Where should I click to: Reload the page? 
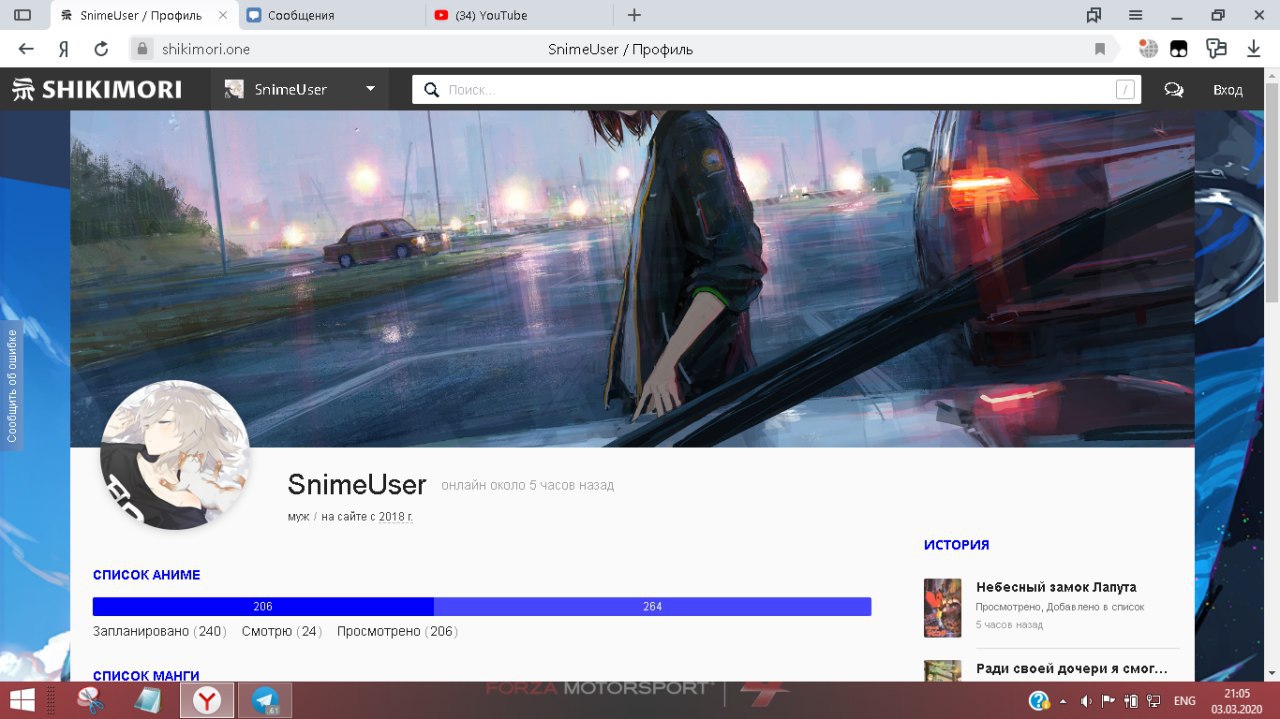[x=101, y=49]
